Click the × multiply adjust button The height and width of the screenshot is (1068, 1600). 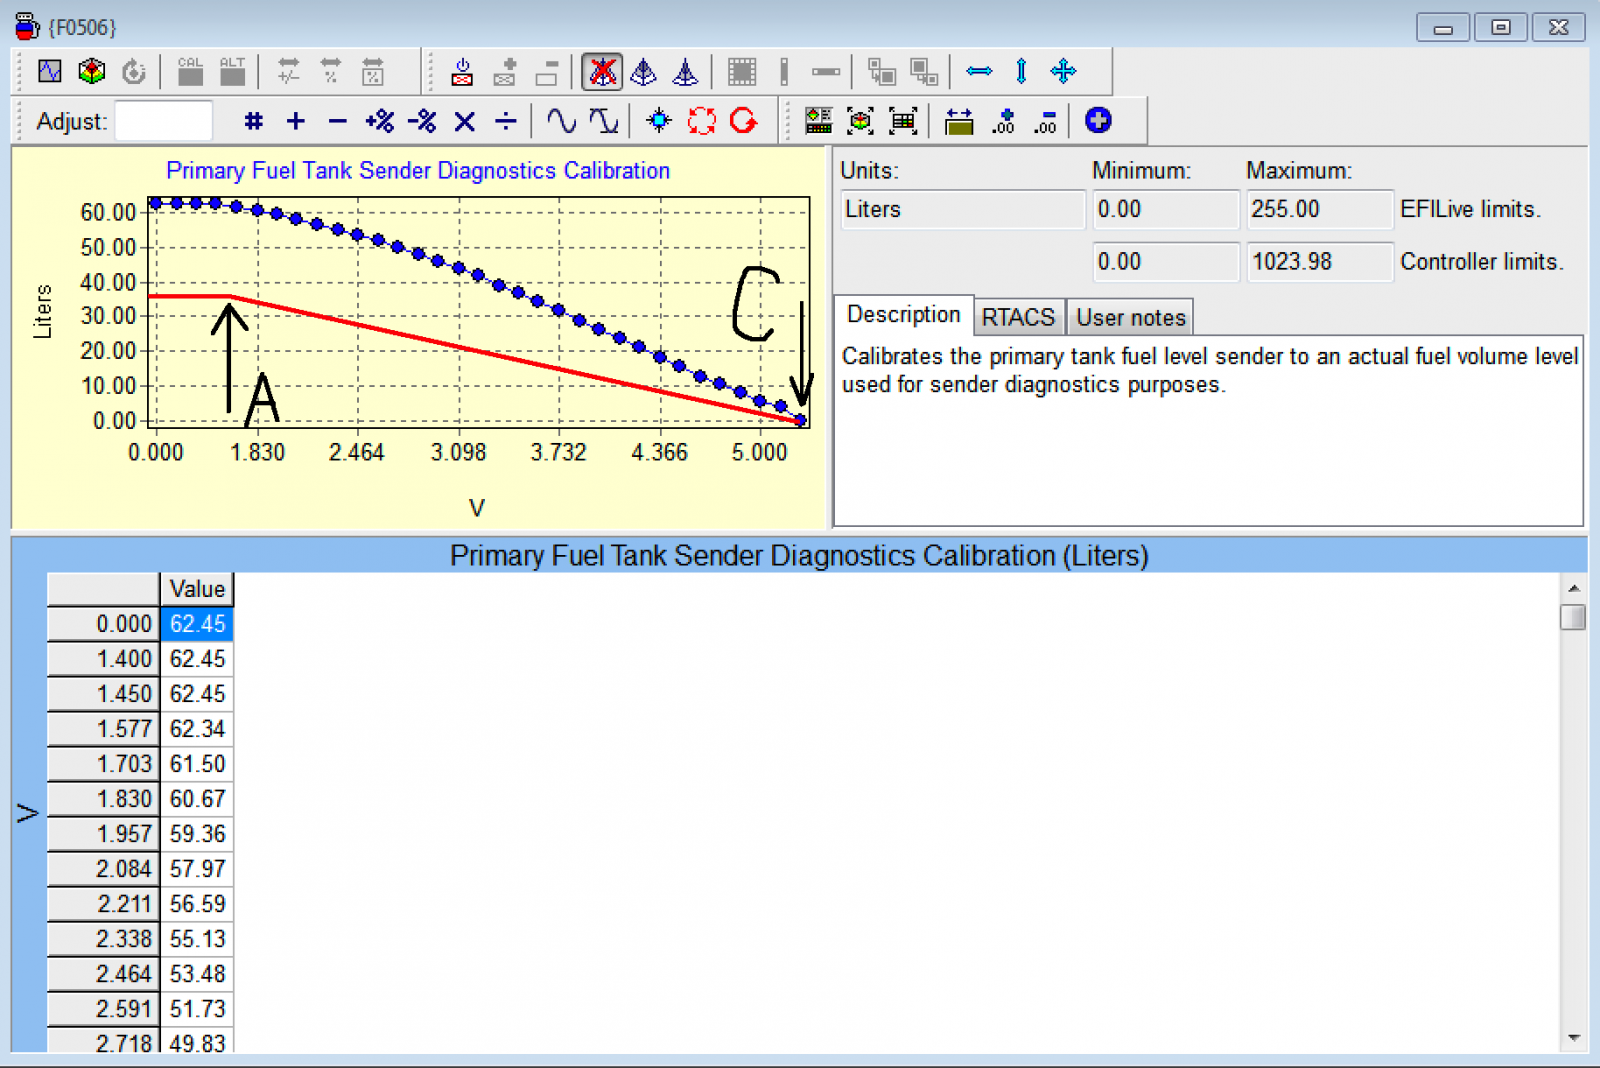pyautogui.click(x=465, y=122)
